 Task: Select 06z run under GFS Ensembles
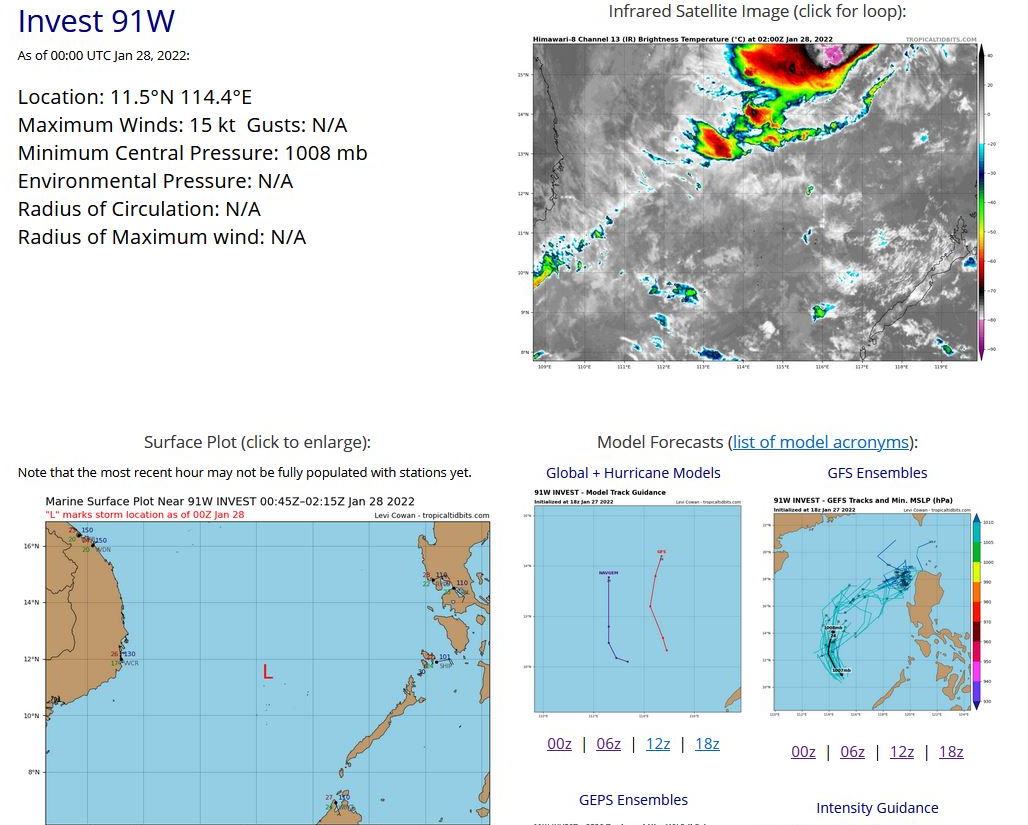point(852,752)
